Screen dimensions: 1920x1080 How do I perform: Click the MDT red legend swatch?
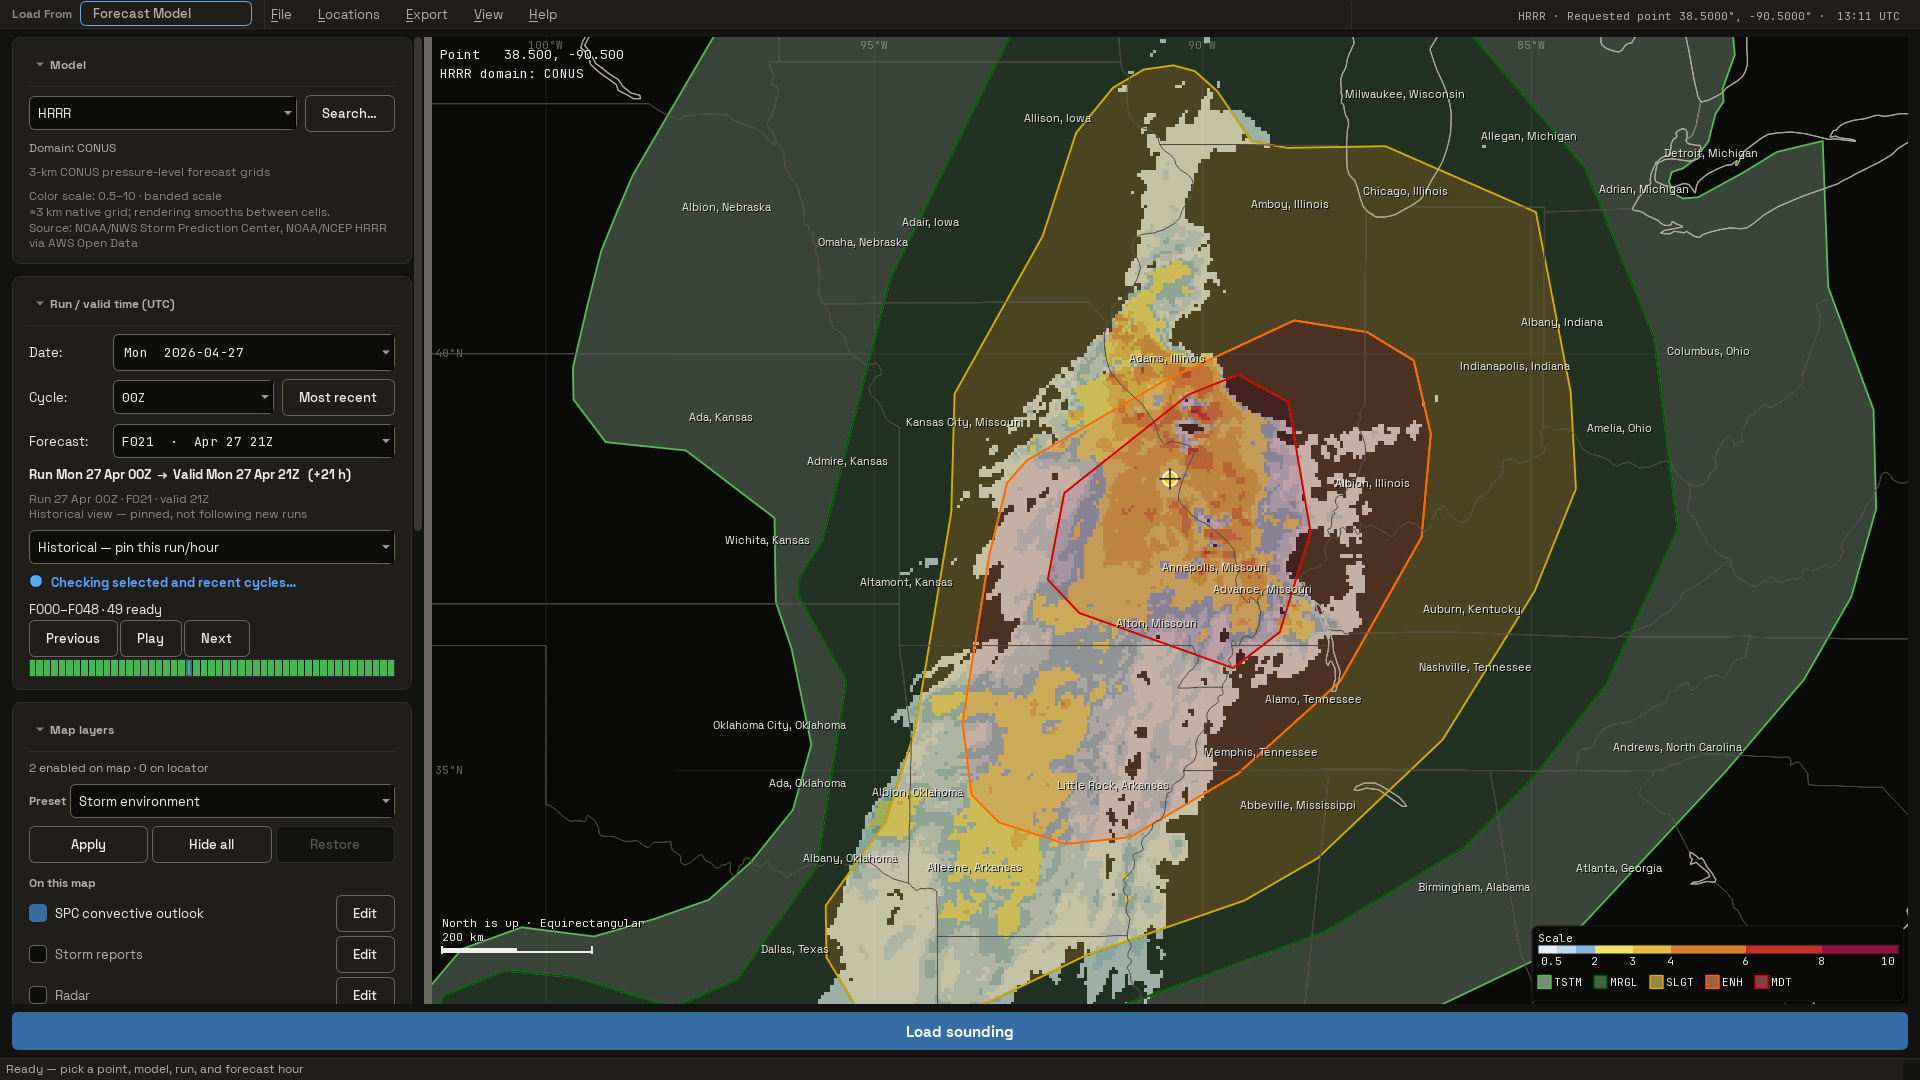[1761, 983]
